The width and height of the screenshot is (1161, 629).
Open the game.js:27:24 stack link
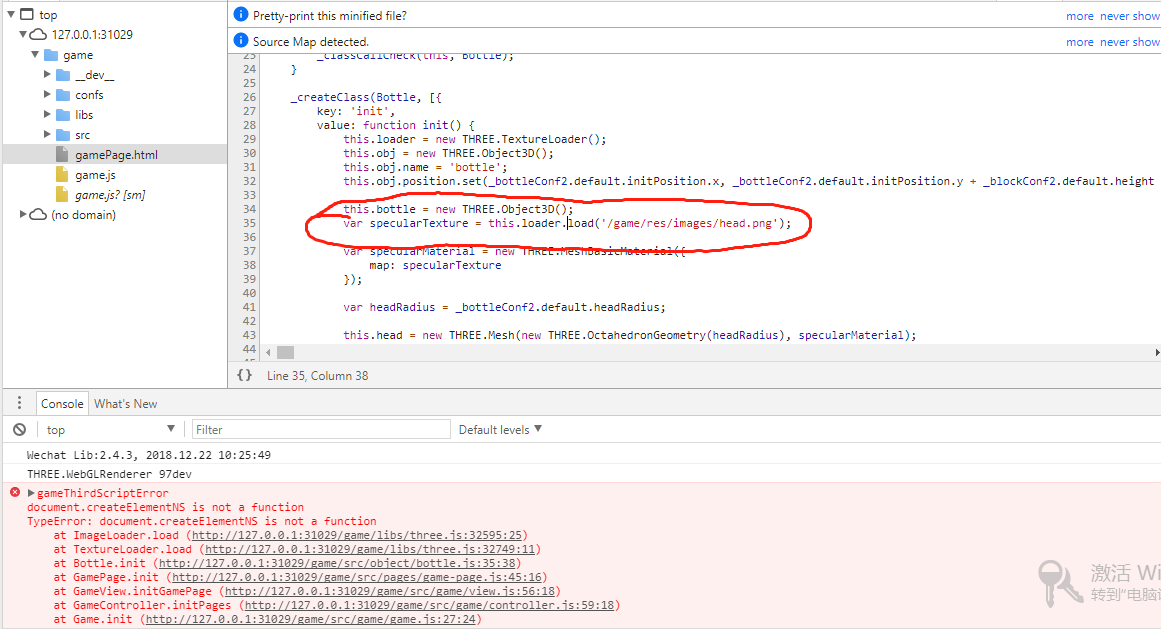click(x=311, y=619)
